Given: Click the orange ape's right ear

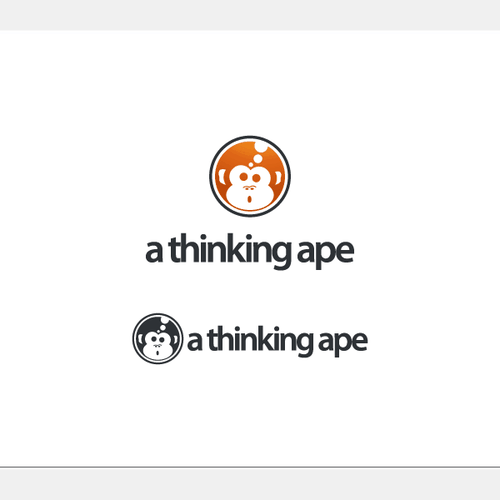Looking at the screenshot, I should (x=277, y=179).
